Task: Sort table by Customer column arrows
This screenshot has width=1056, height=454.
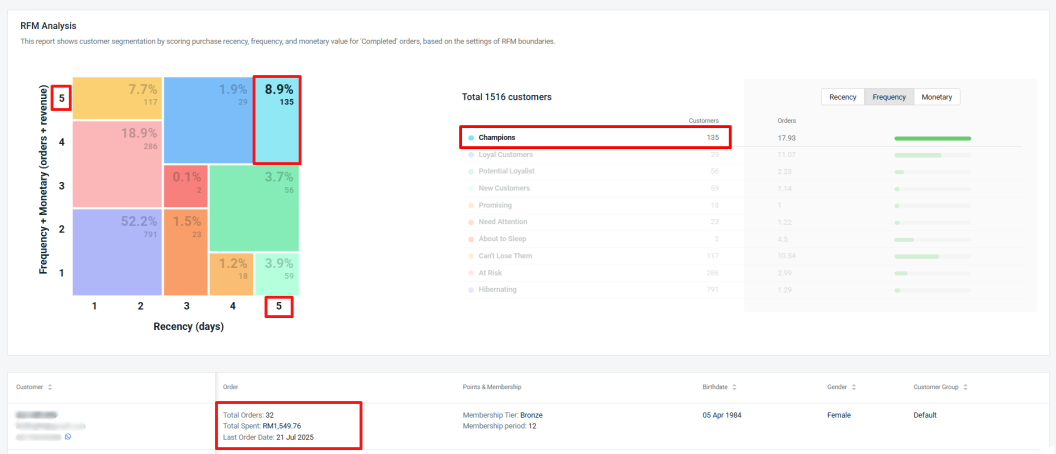Action: pyautogui.click(x=50, y=387)
